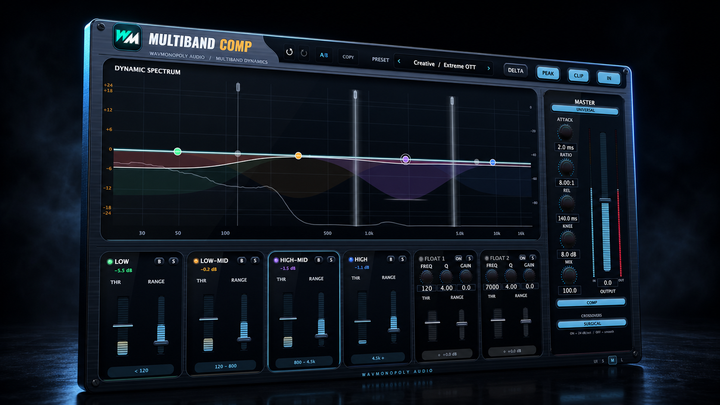Click the master REL knob

point(567,203)
